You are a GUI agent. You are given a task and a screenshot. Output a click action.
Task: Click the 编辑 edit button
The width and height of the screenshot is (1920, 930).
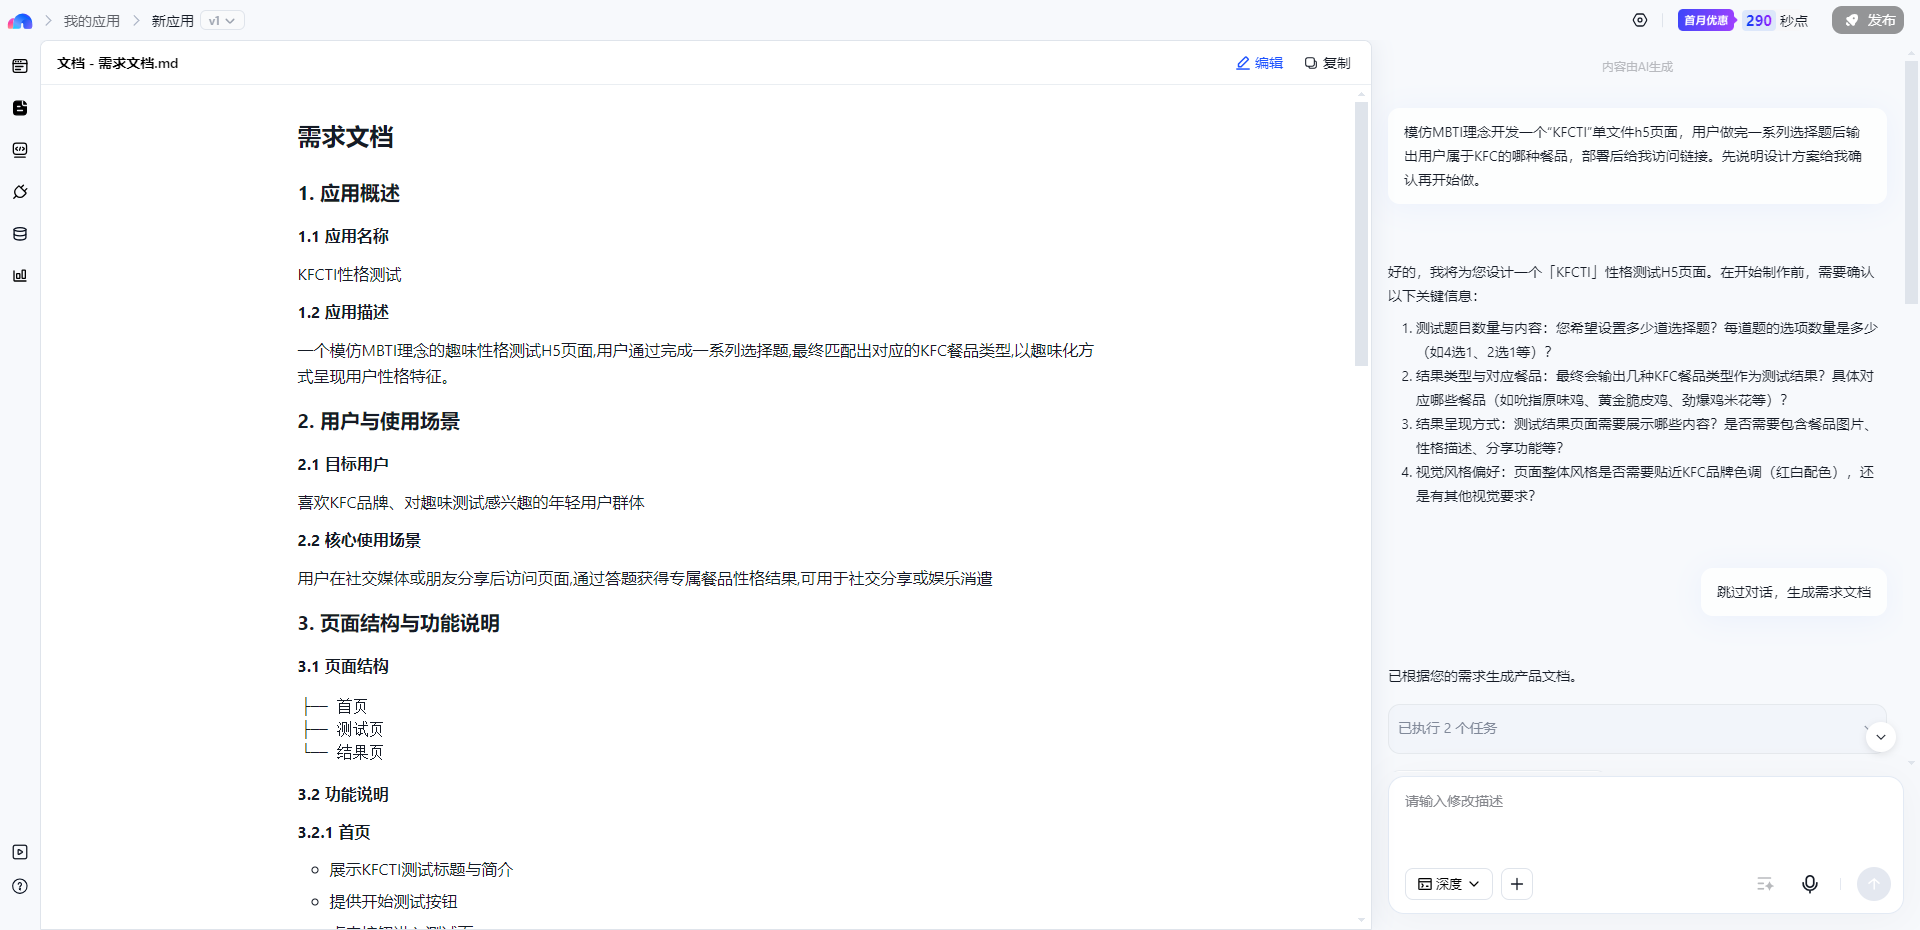pos(1260,63)
